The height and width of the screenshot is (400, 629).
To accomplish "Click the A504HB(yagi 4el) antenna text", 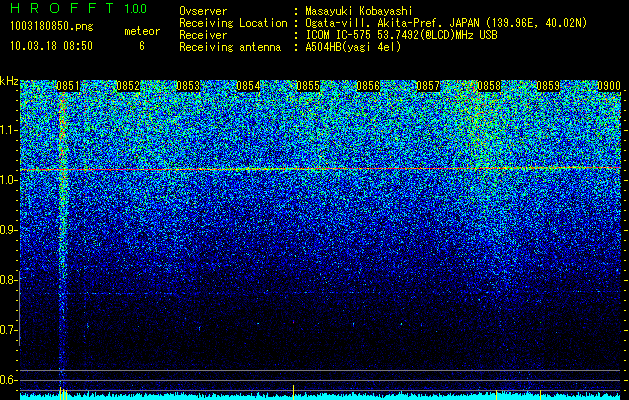I will coord(353,47).
